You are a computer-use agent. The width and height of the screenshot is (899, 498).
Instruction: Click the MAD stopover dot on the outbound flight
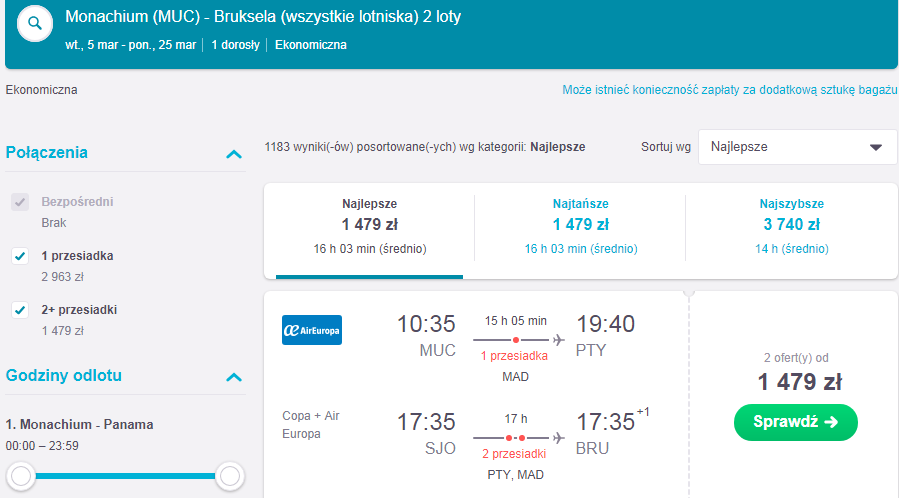click(x=515, y=340)
